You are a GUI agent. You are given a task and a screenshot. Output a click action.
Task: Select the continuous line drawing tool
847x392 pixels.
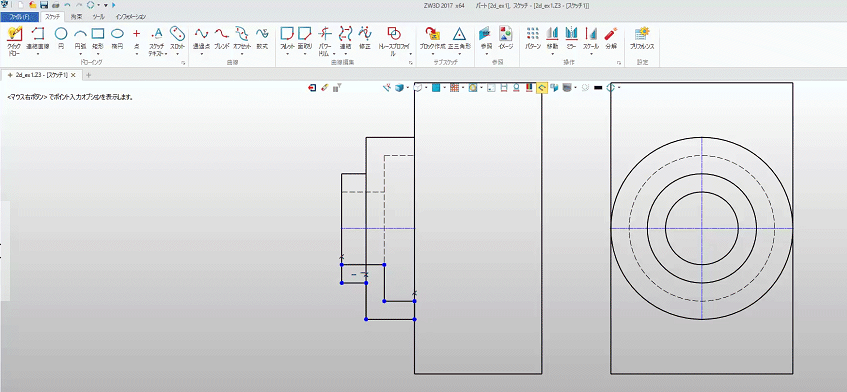[x=38, y=39]
